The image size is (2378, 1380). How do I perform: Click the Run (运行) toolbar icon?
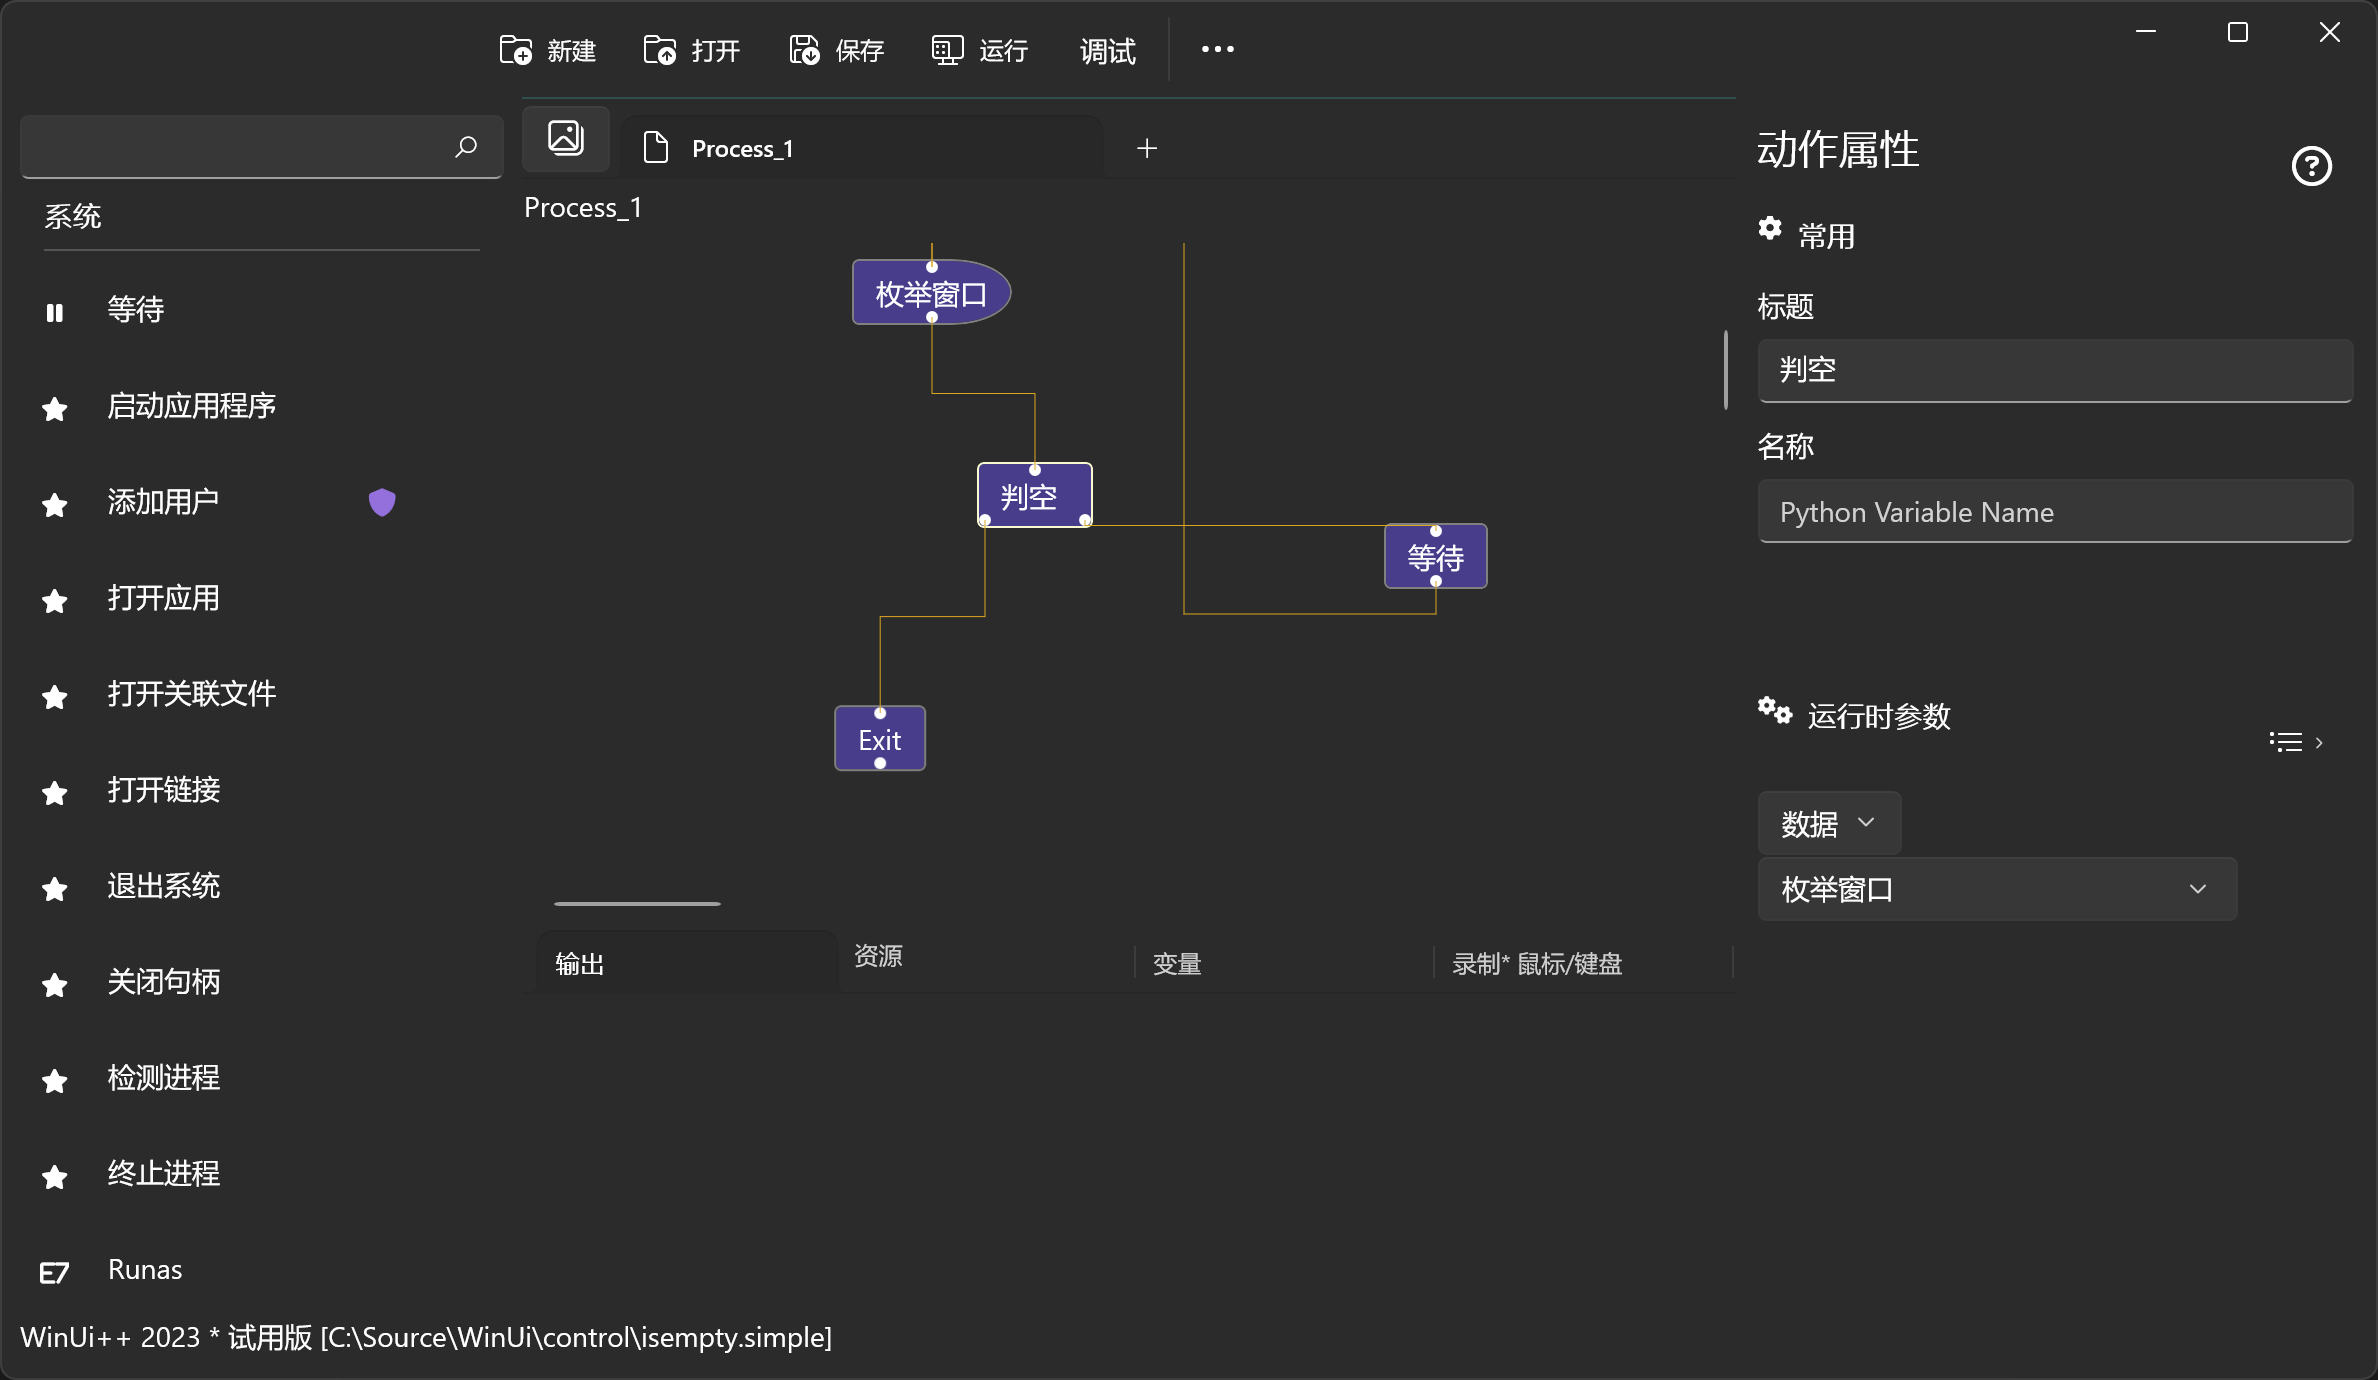coord(947,50)
